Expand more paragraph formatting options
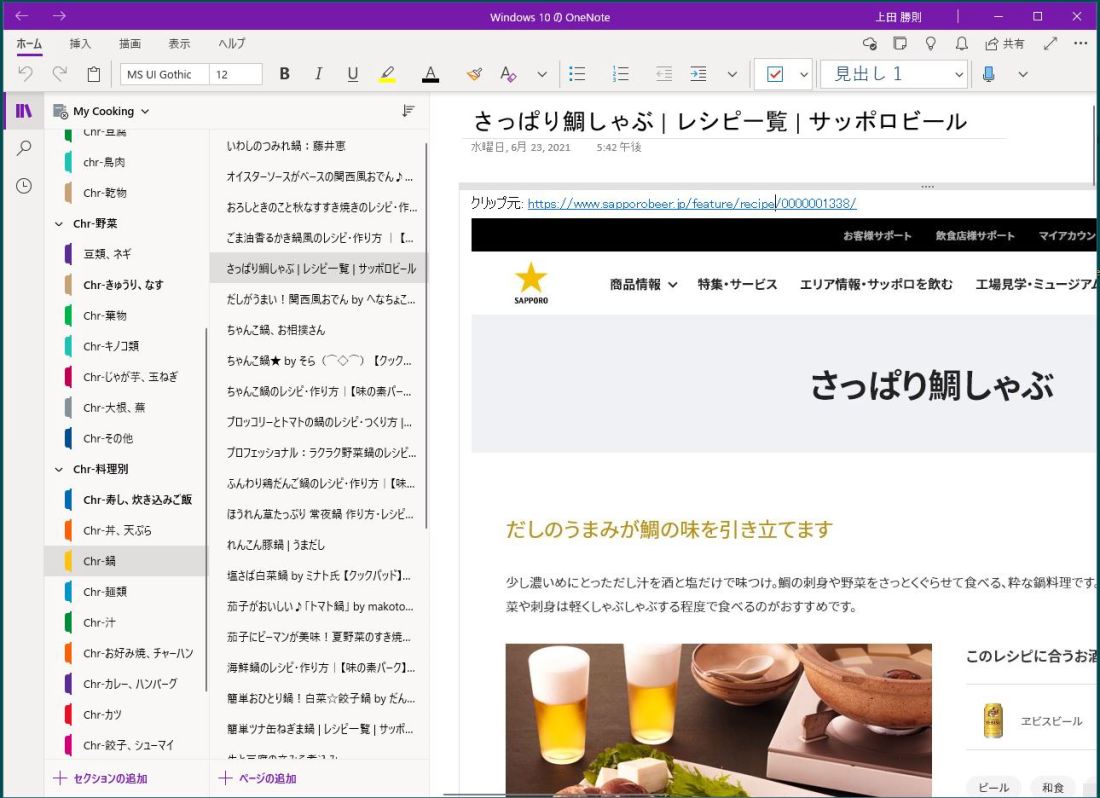Screen dimensions: 1100x798 (732, 74)
